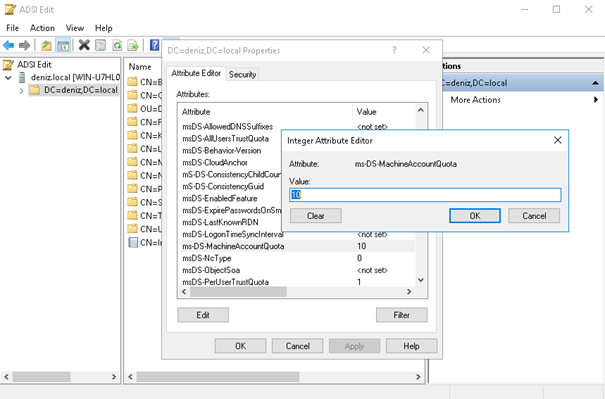The width and height of the screenshot is (605, 399).
Task: Click OK in the Properties dialog
Action: pos(240,346)
